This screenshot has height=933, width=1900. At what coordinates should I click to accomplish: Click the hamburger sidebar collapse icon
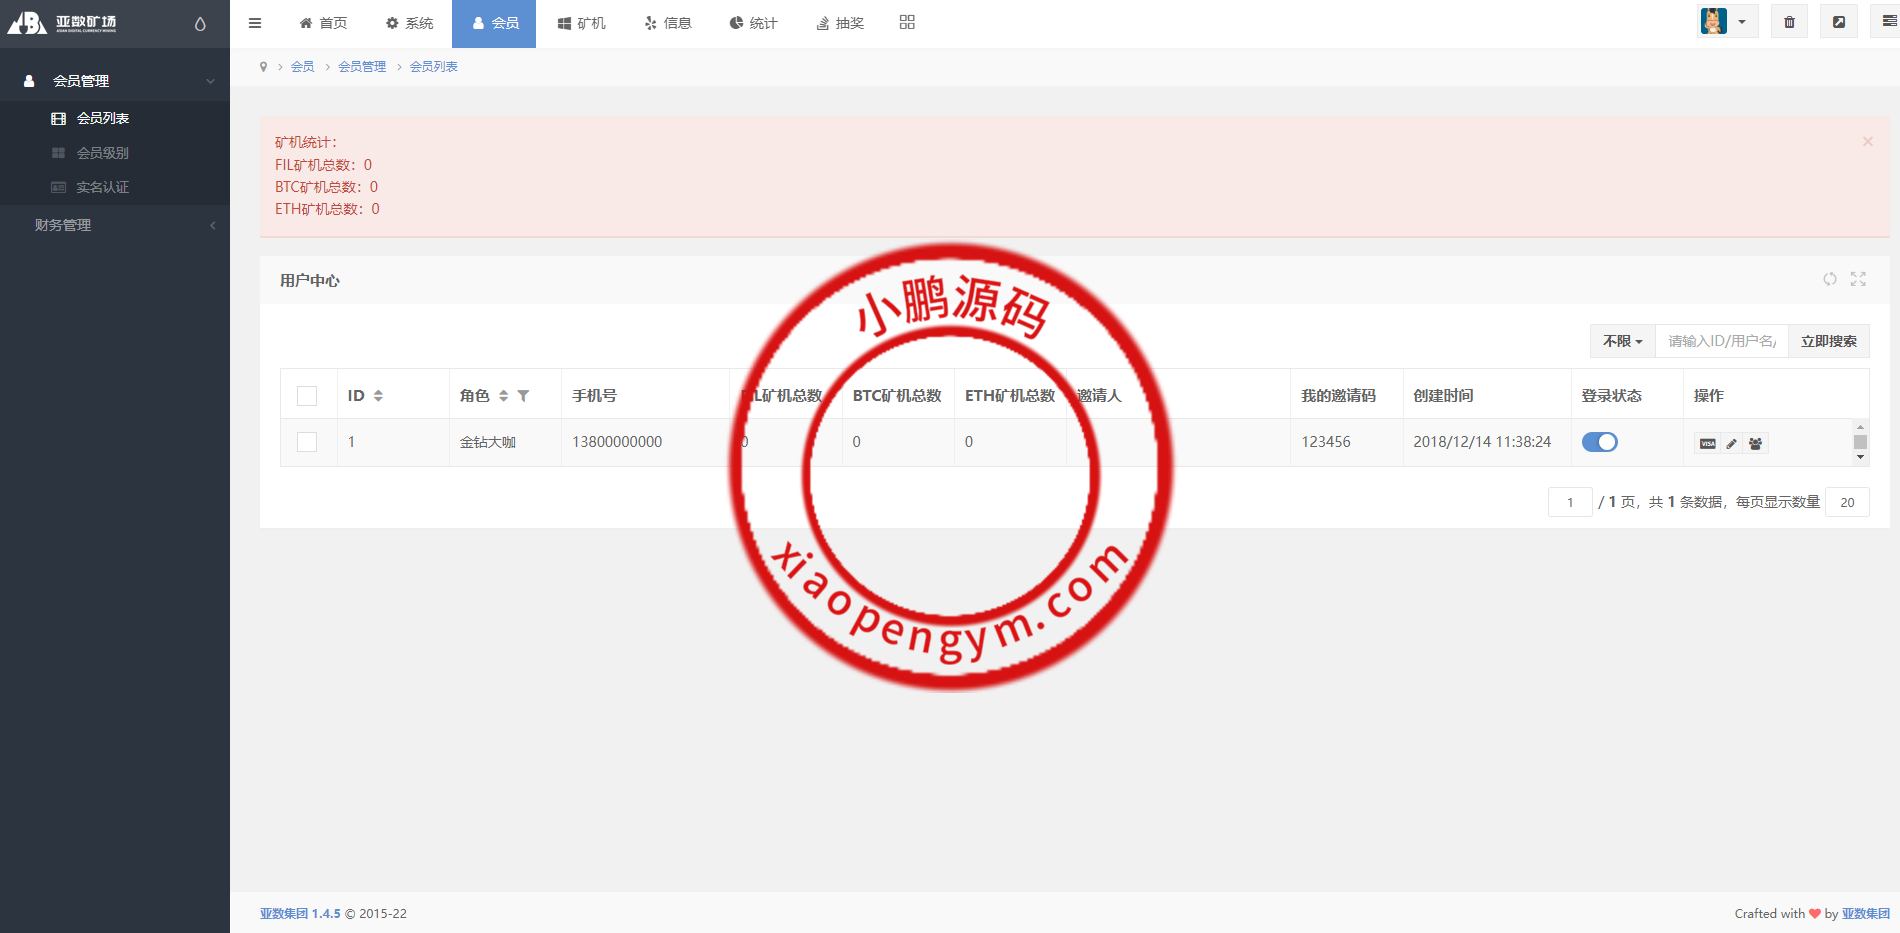(255, 23)
